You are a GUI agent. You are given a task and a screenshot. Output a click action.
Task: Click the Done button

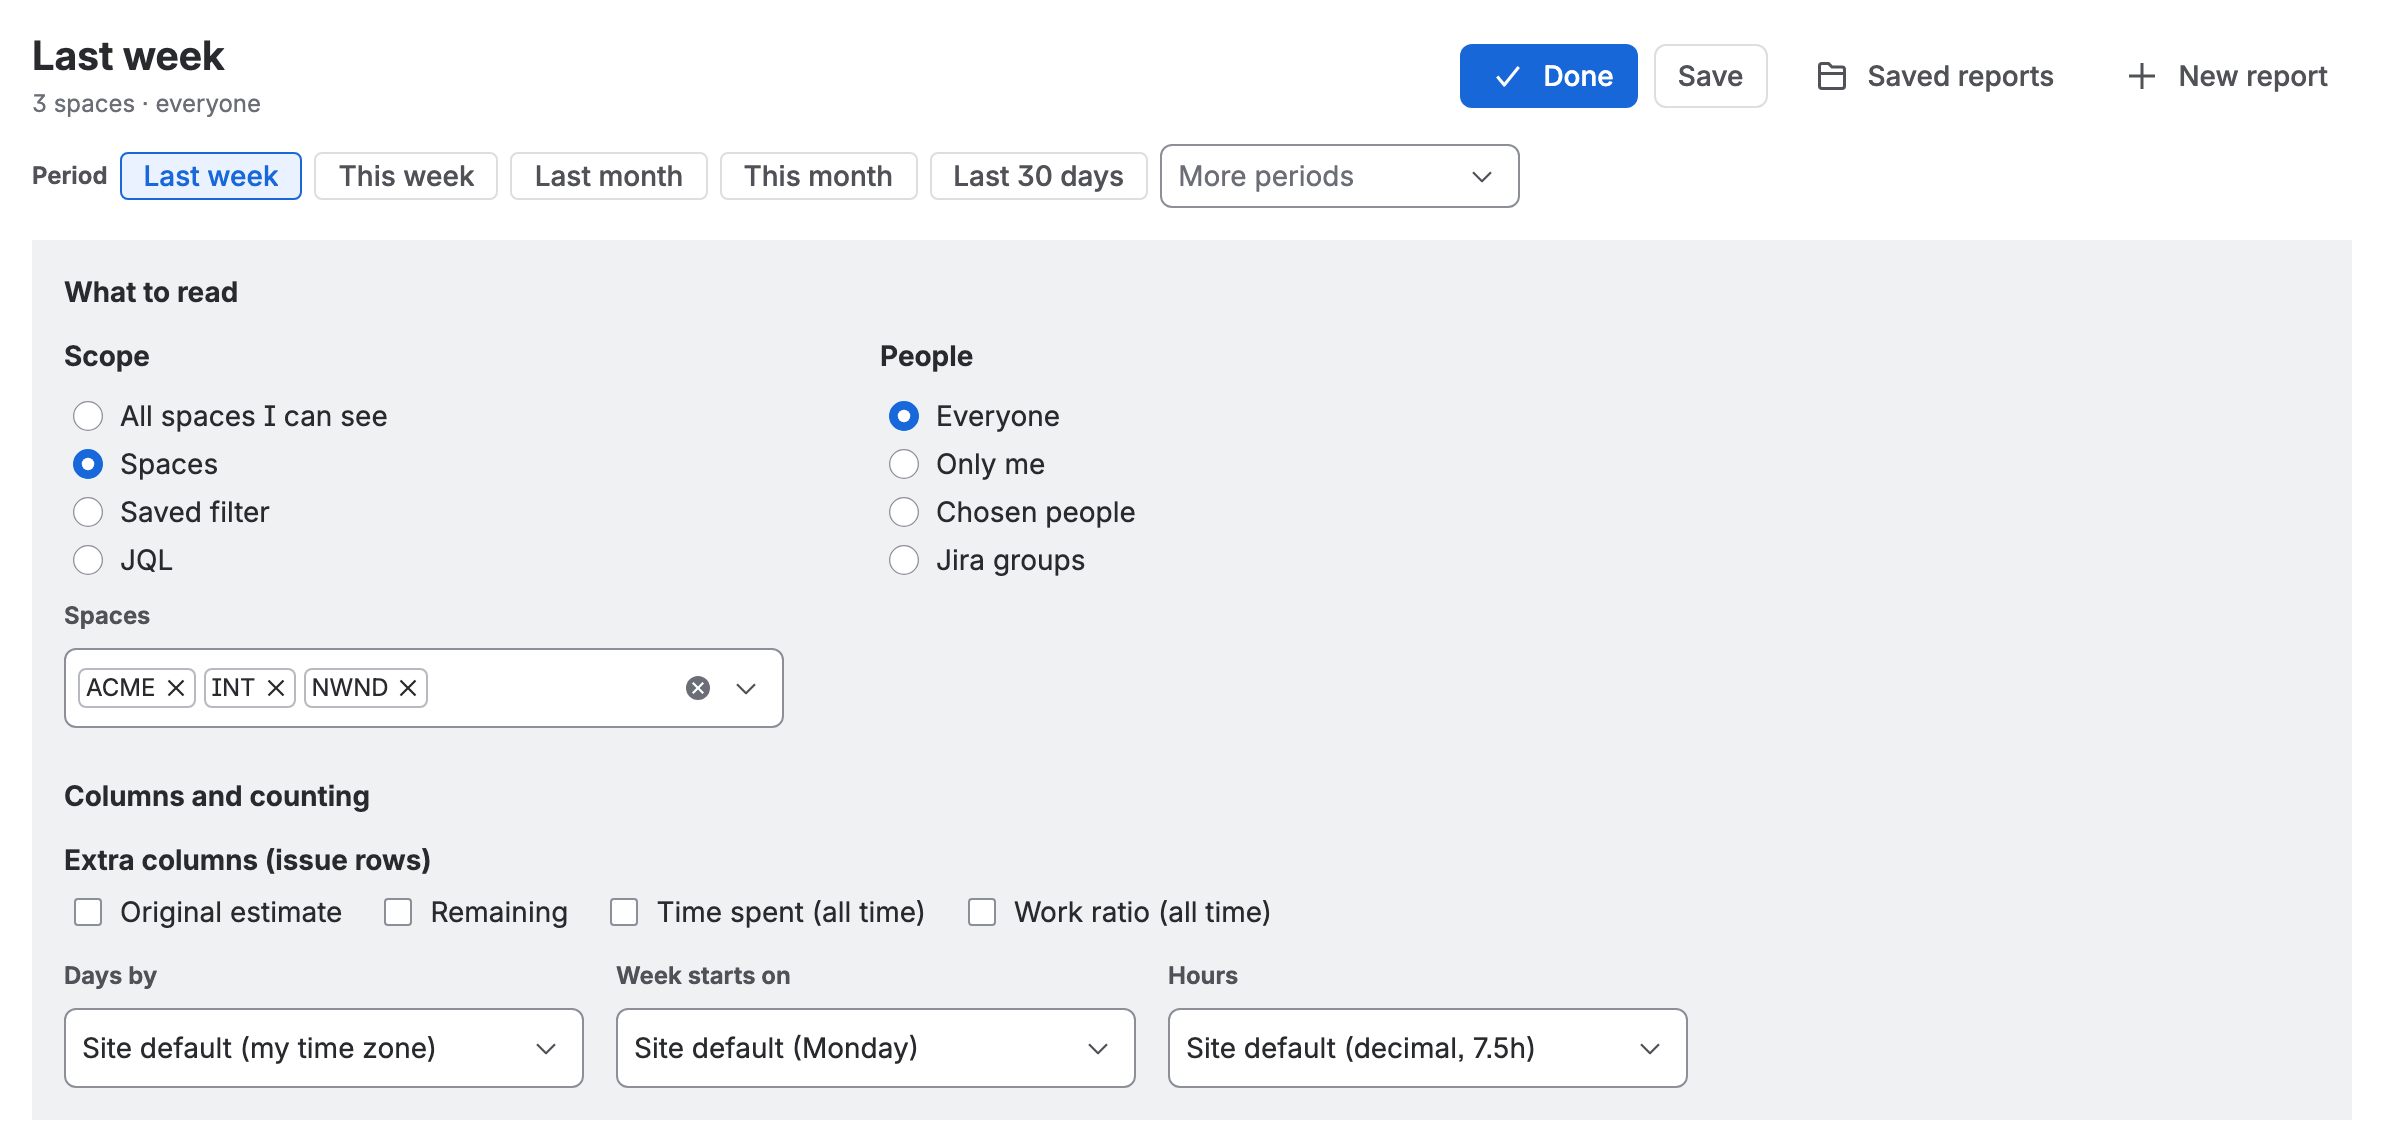click(1548, 76)
